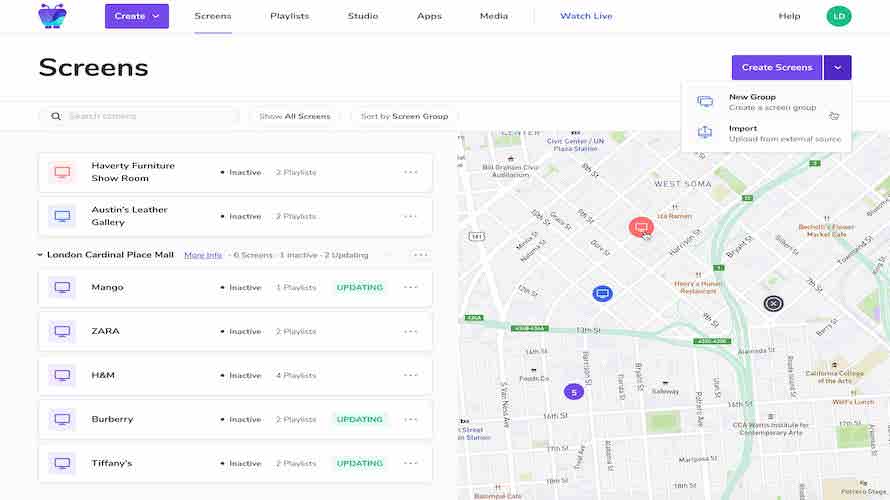Select the red screen marker on map
890x500 pixels.
click(x=641, y=227)
